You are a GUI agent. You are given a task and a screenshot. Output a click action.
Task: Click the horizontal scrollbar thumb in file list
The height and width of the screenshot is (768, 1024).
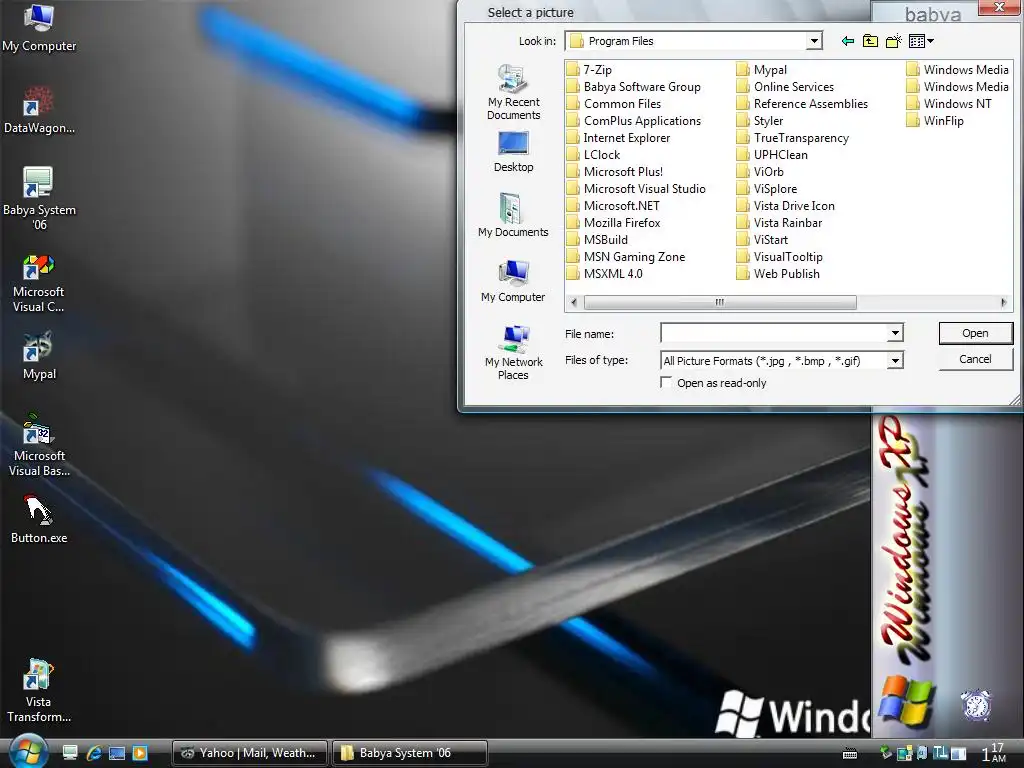[x=720, y=302]
